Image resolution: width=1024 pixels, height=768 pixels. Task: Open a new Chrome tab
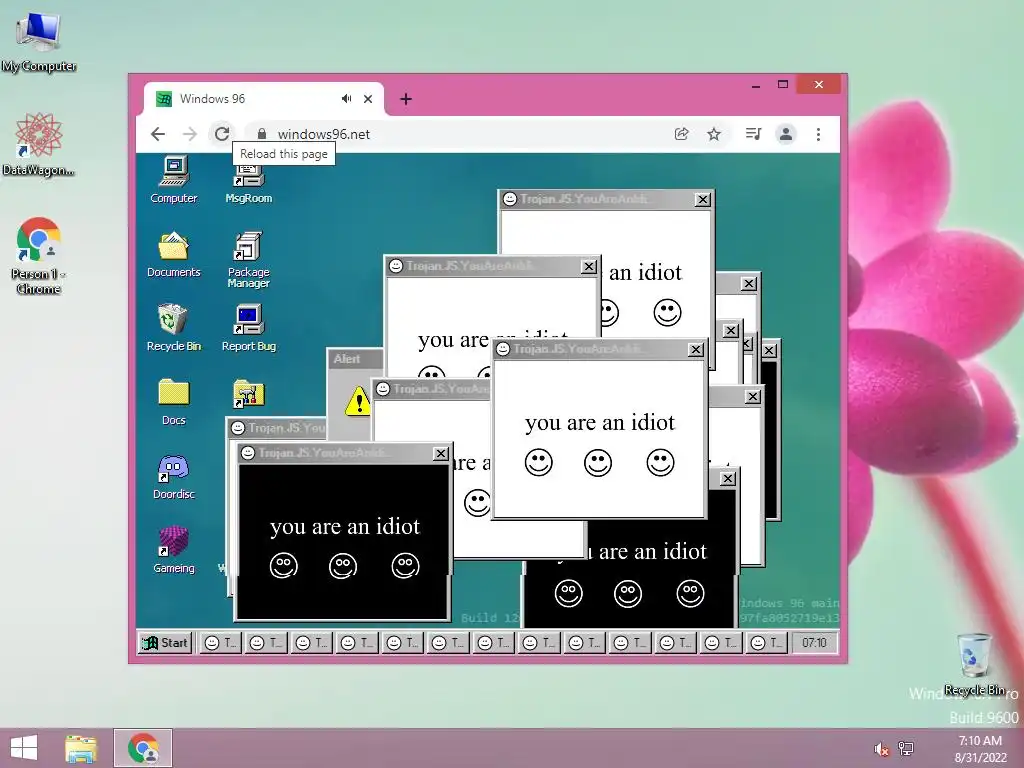click(406, 99)
